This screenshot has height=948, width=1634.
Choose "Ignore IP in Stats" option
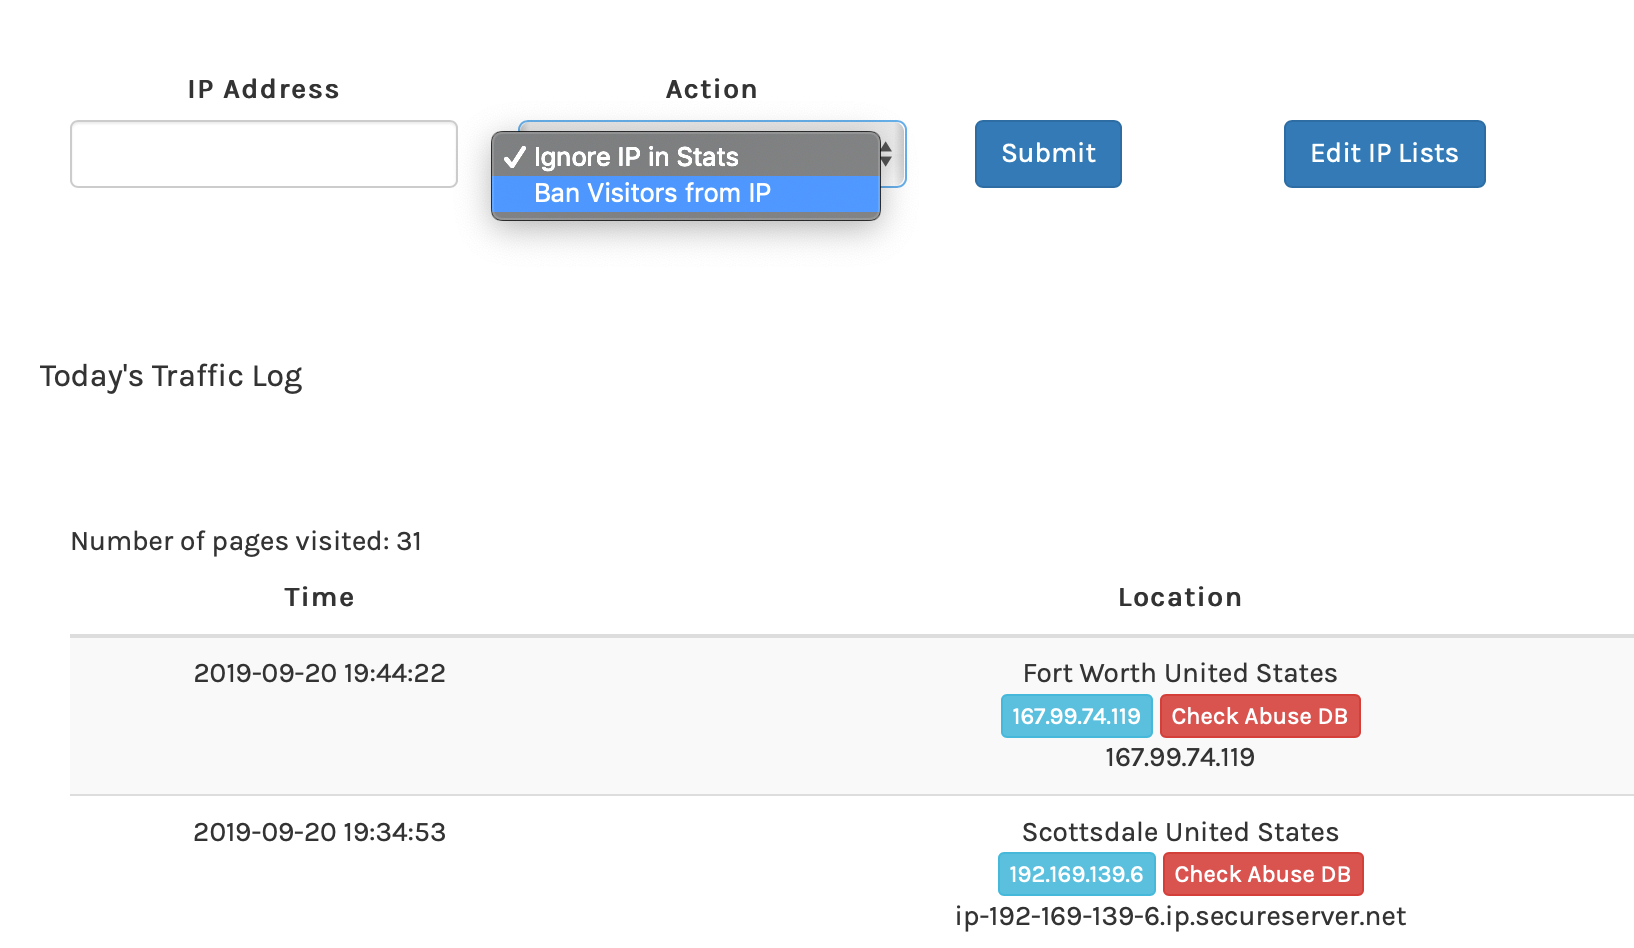point(636,157)
